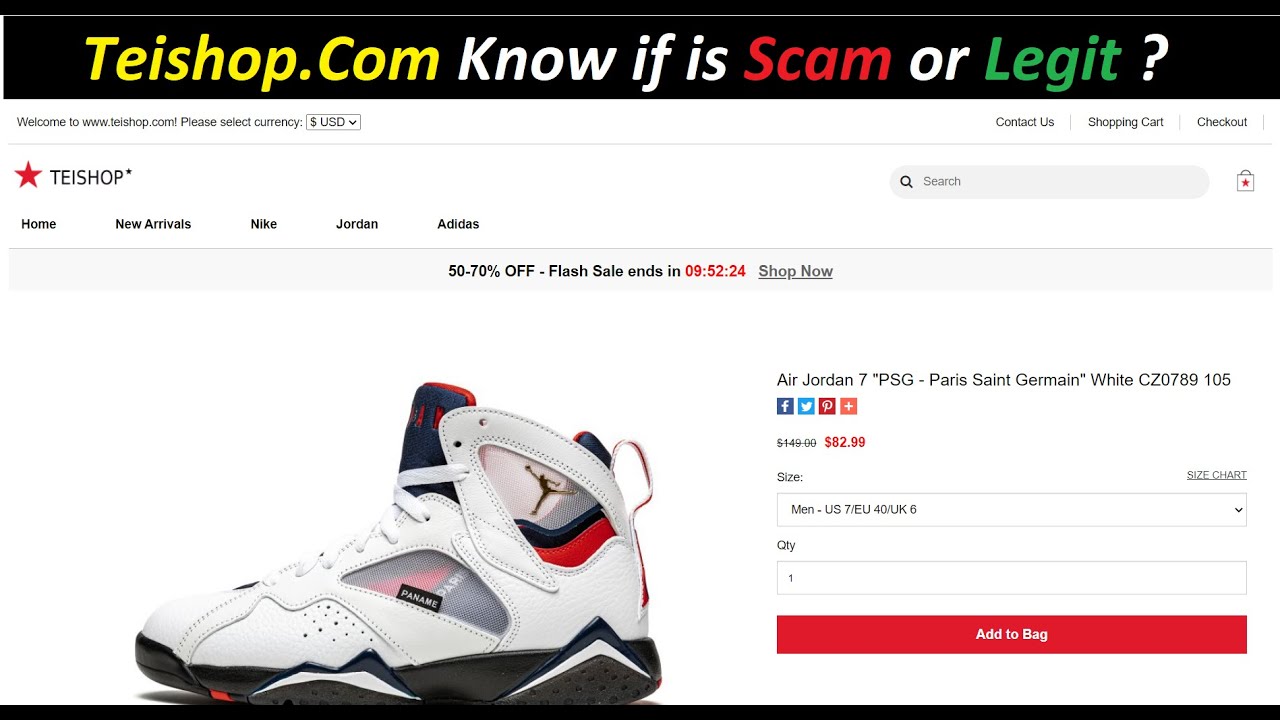Image resolution: width=1280 pixels, height=720 pixels.
Task: Go to New Arrivals section
Action: [x=153, y=224]
